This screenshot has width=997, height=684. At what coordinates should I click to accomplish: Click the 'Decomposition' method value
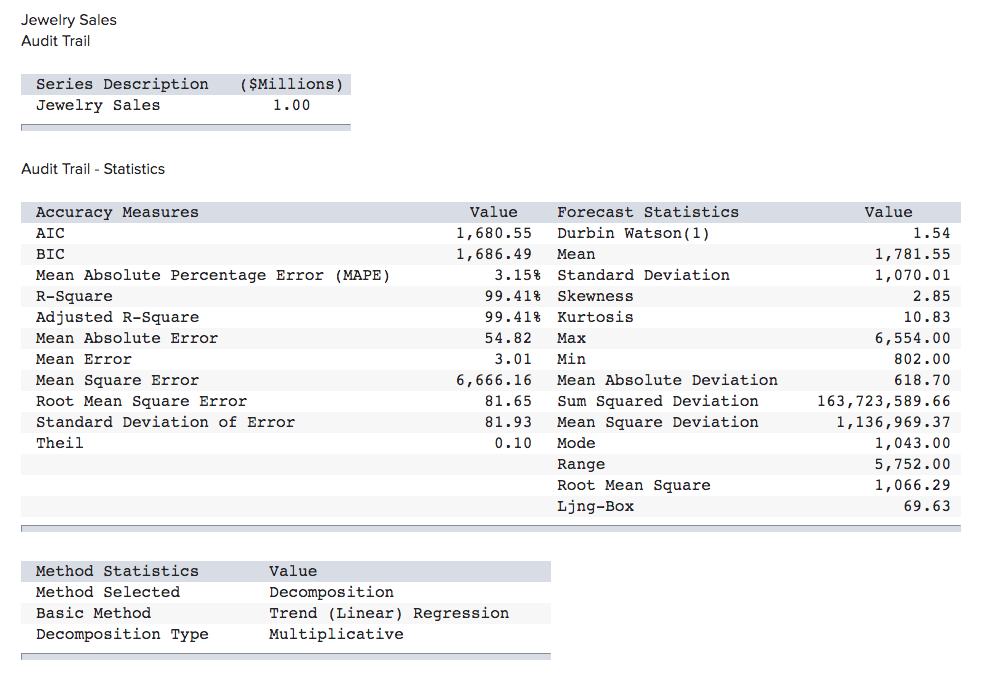331,591
